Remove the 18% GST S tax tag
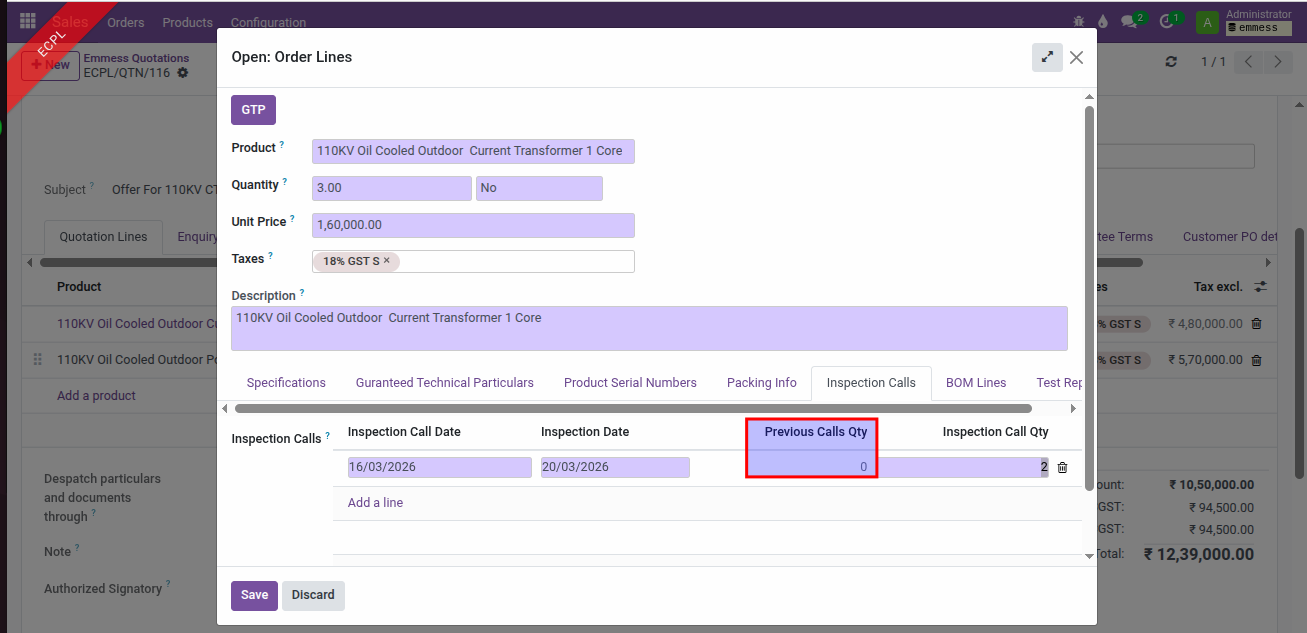Screen dimensions: 1307x633 coord(387,261)
